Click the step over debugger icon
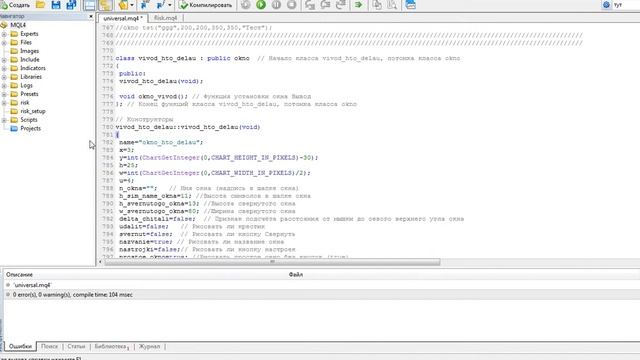640x360 pixels. pyautogui.click(x=325, y=5)
